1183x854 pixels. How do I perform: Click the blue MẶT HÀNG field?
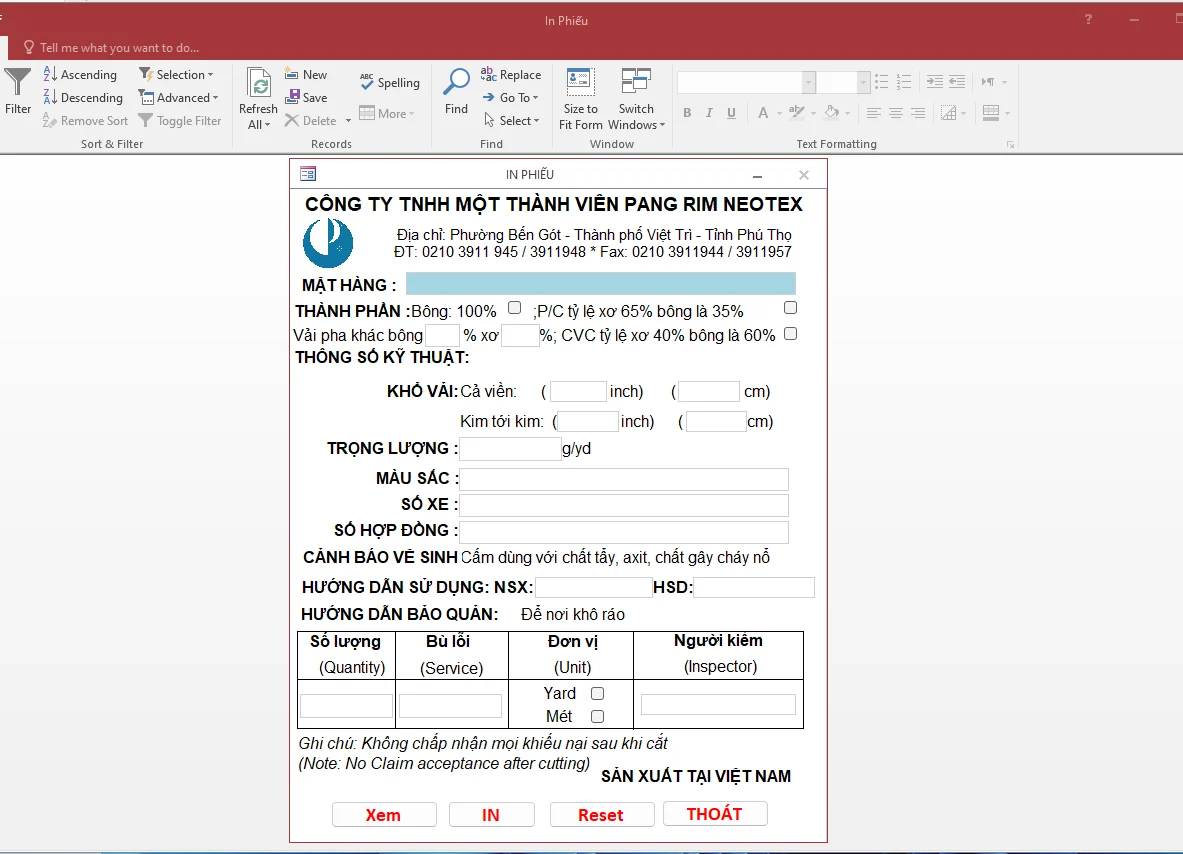pos(600,284)
